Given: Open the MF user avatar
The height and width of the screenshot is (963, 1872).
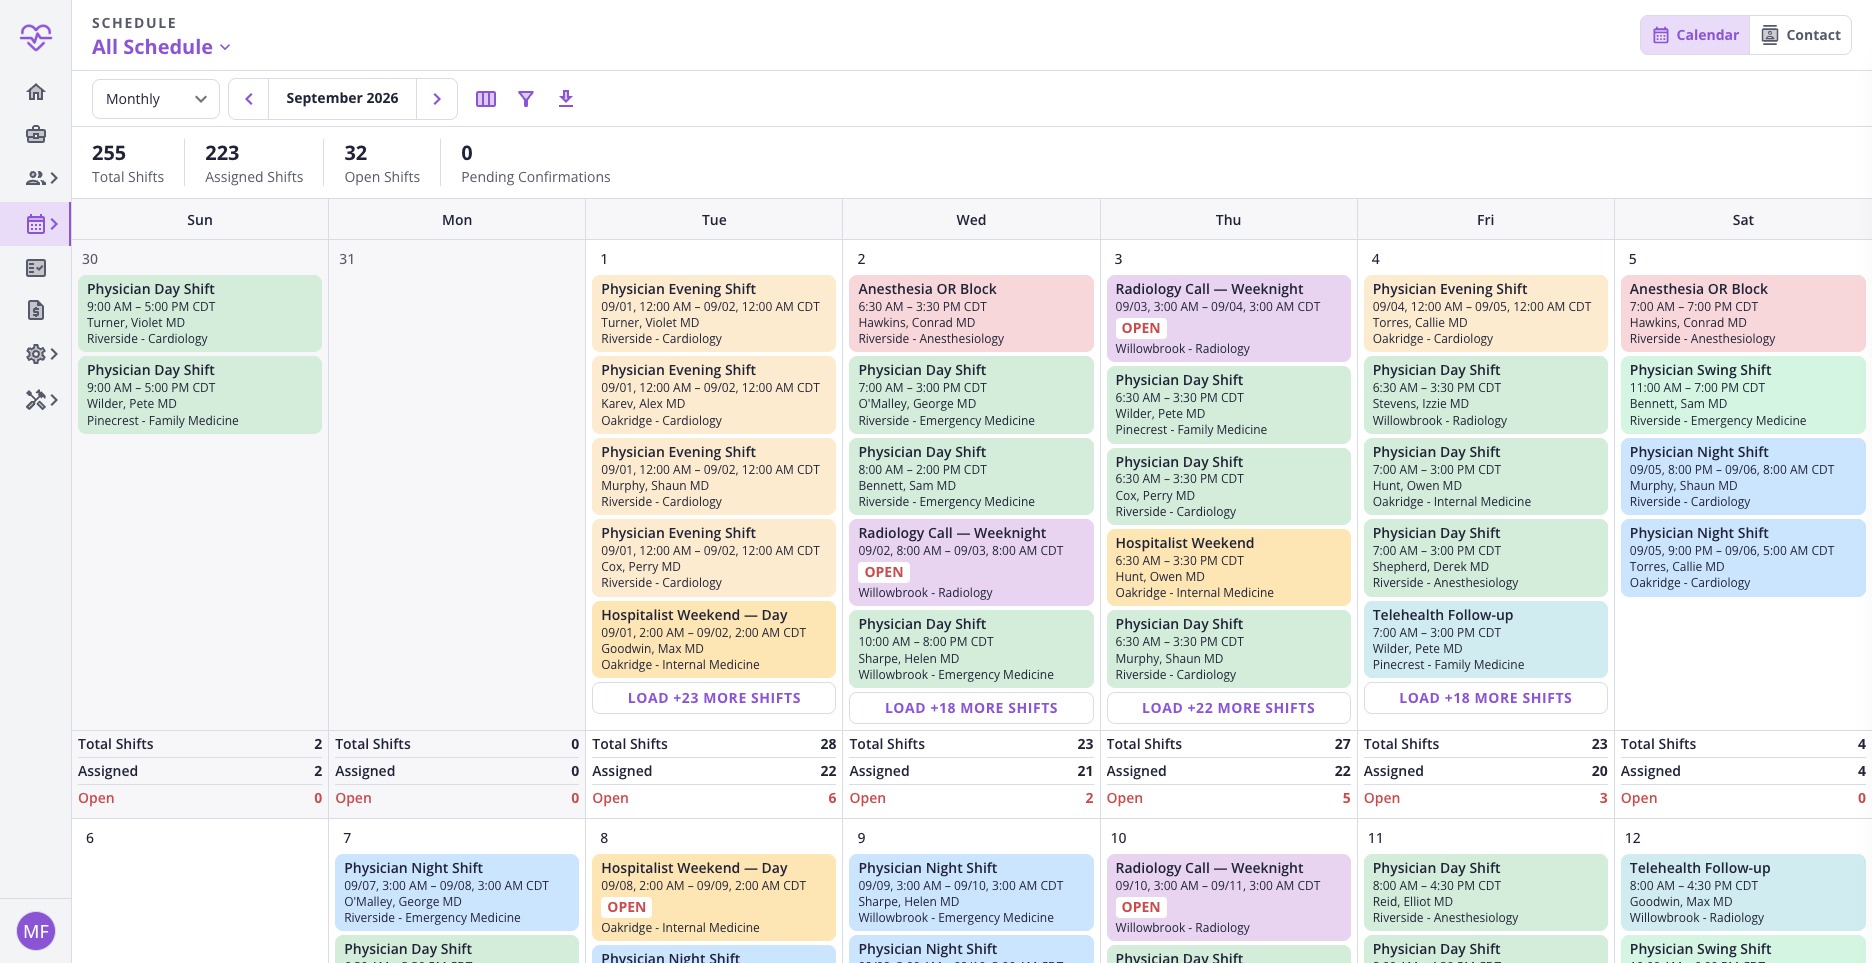Looking at the screenshot, I should click(36, 931).
